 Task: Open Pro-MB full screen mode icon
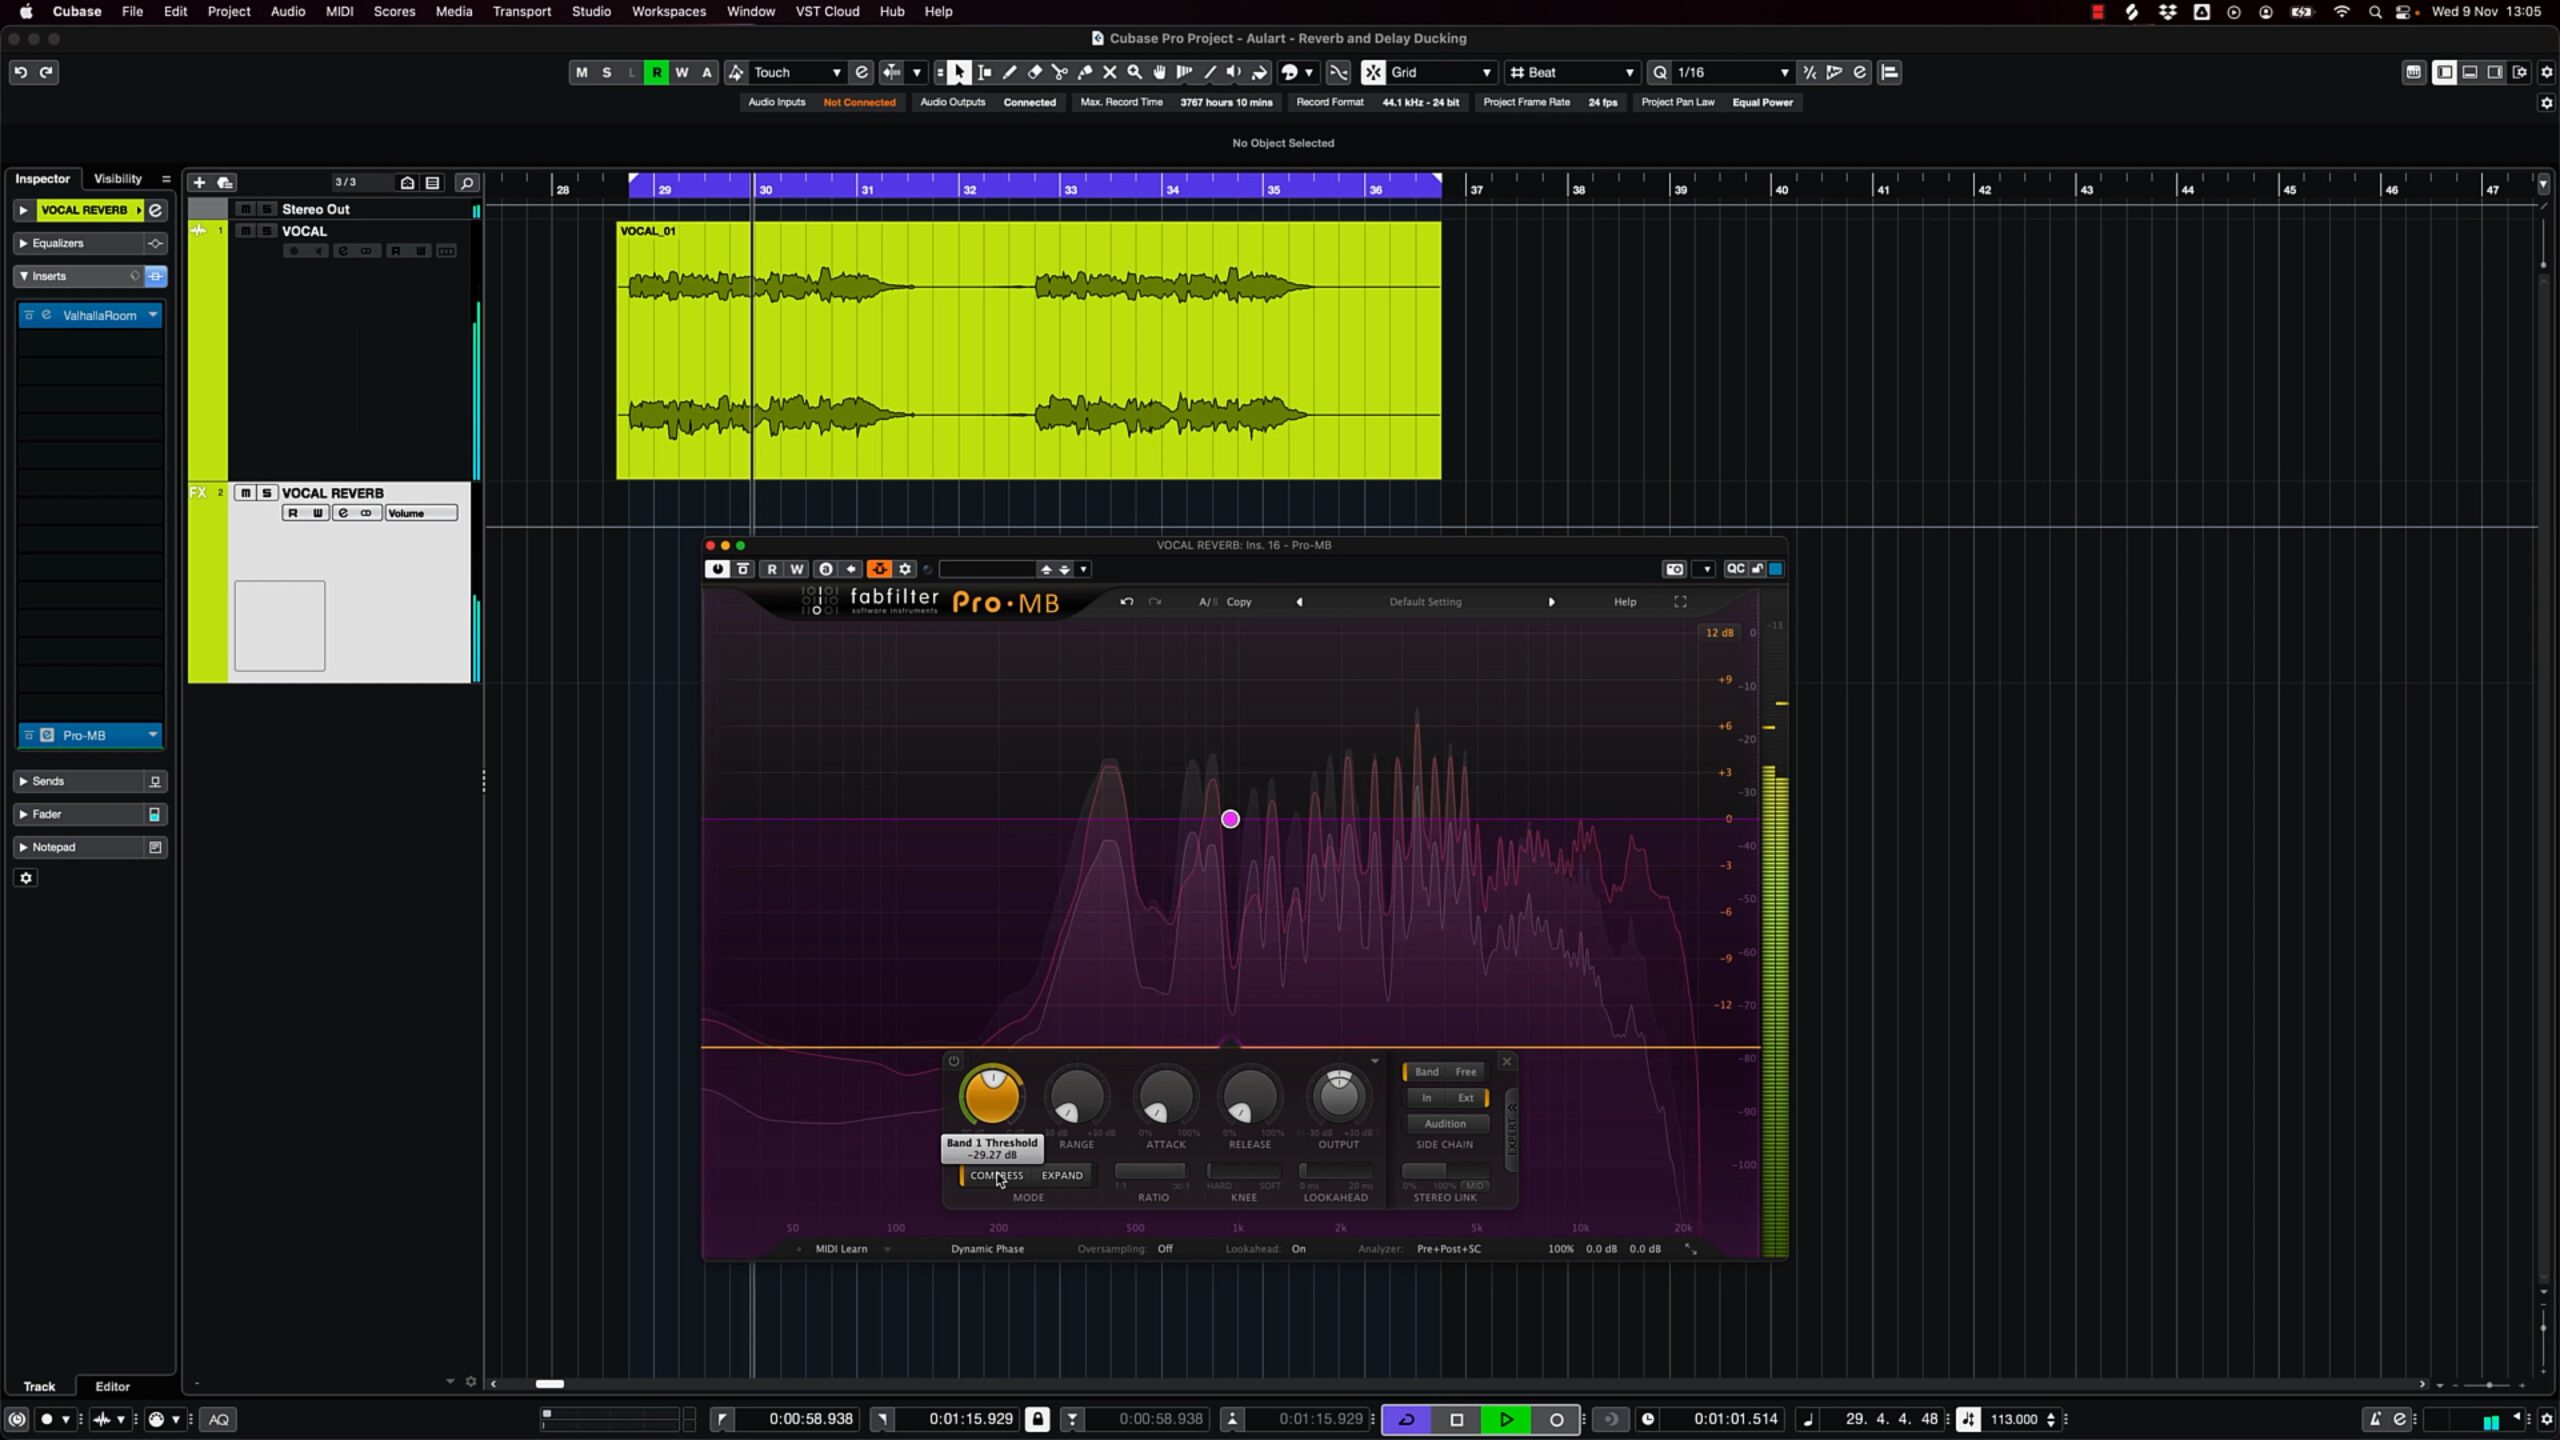(1680, 602)
